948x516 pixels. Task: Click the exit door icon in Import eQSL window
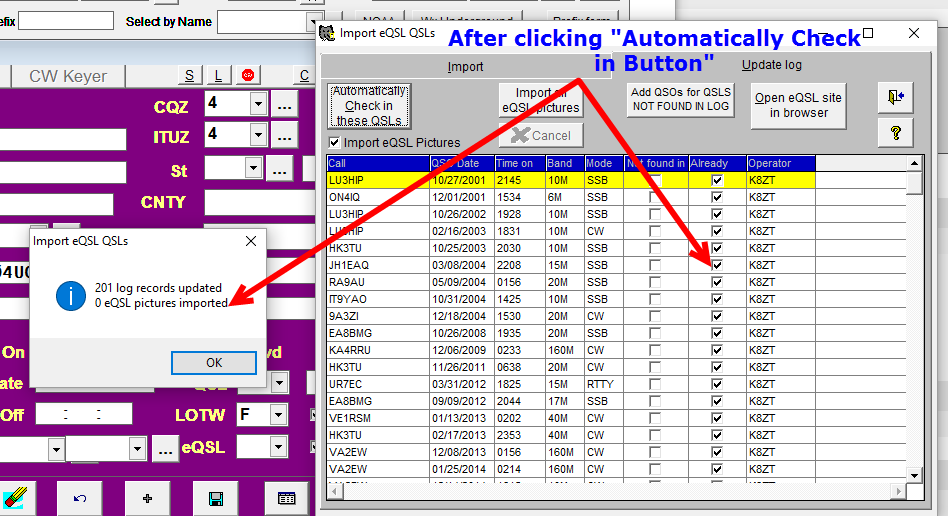tap(895, 97)
